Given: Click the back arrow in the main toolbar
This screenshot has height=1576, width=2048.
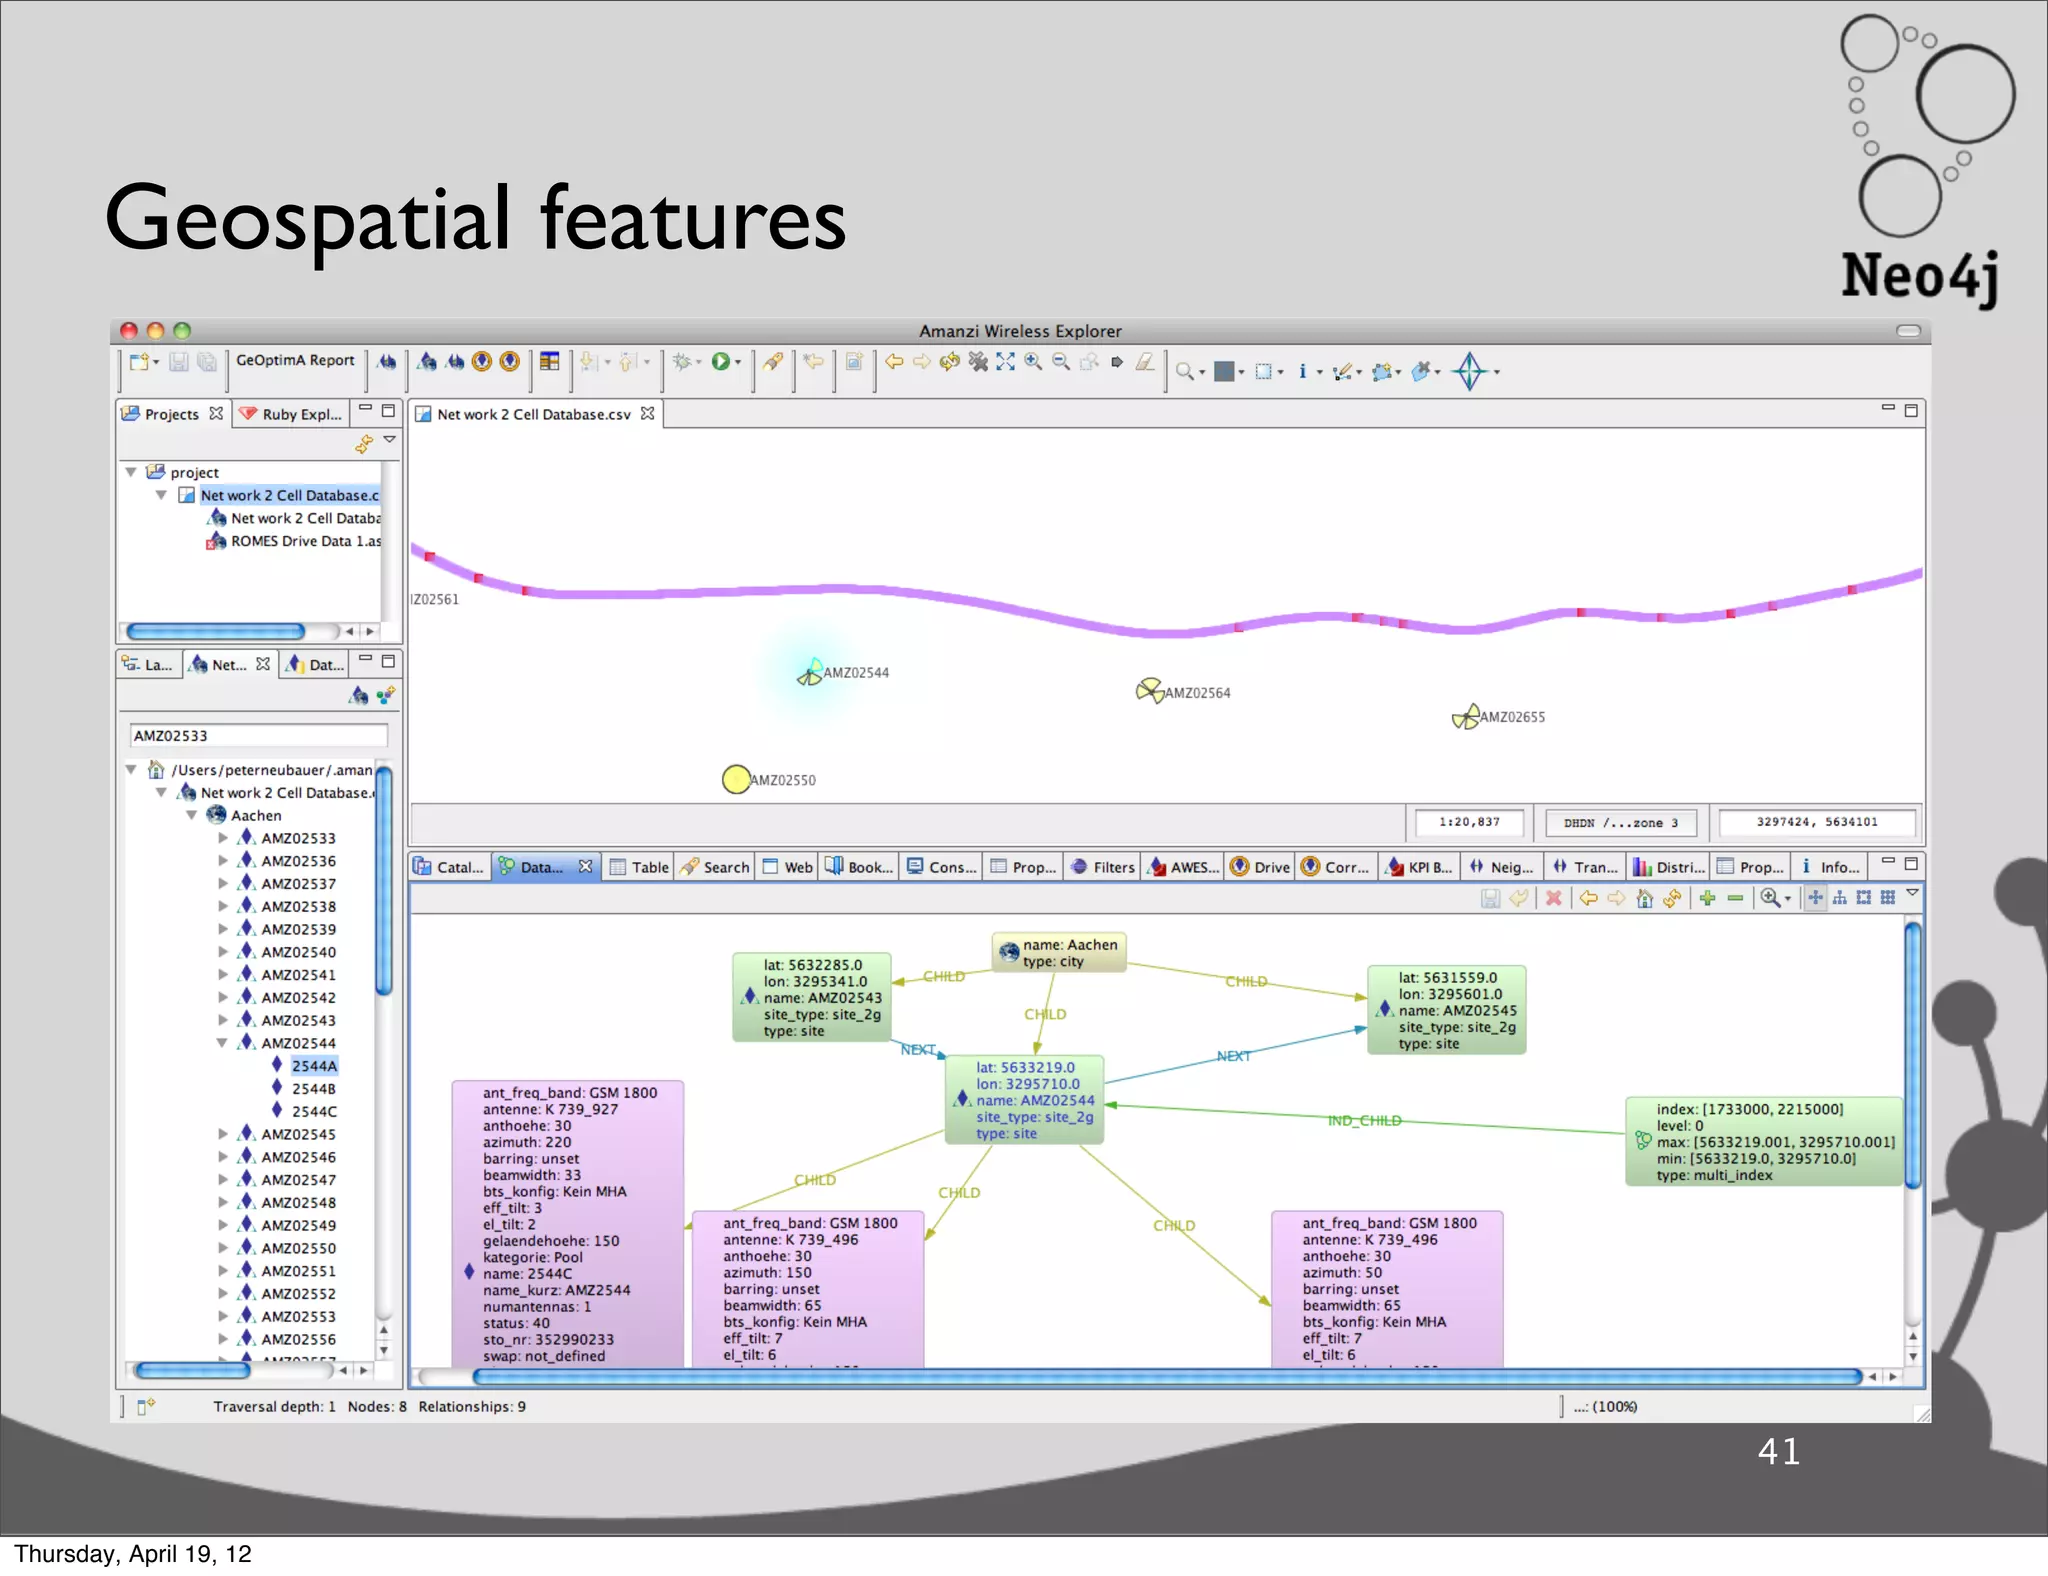Looking at the screenshot, I should (894, 362).
